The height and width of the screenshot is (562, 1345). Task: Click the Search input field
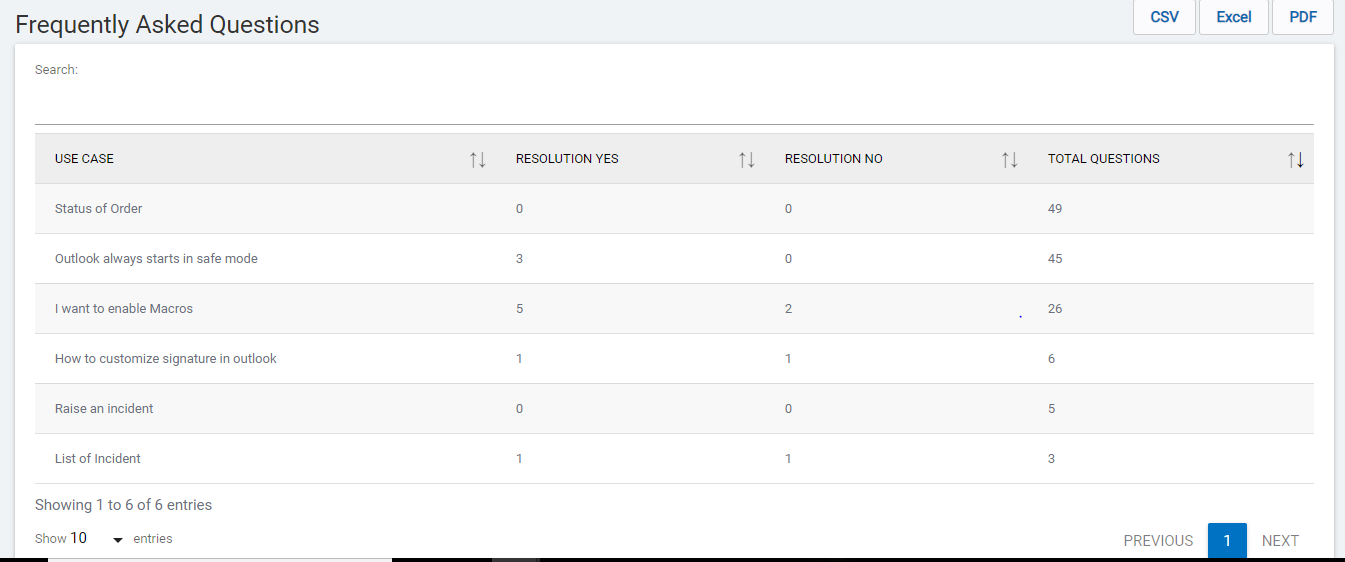674,105
